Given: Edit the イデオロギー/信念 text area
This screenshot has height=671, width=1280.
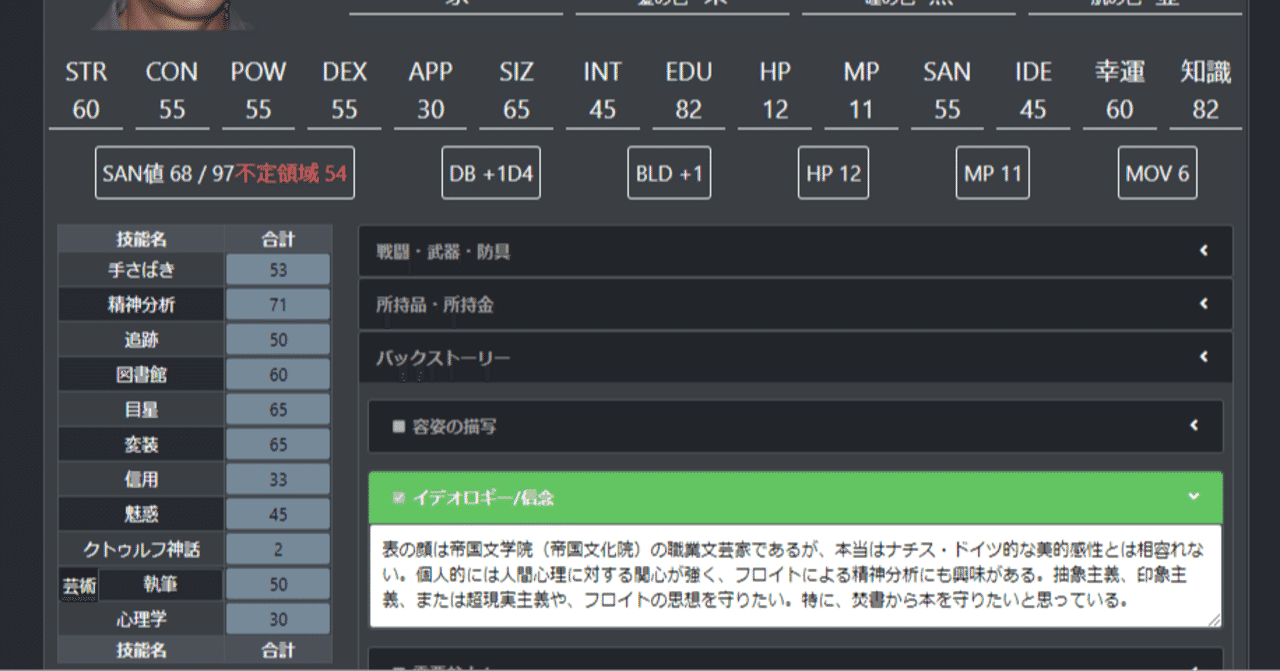Looking at the screenshot, I should click(795, 576).
